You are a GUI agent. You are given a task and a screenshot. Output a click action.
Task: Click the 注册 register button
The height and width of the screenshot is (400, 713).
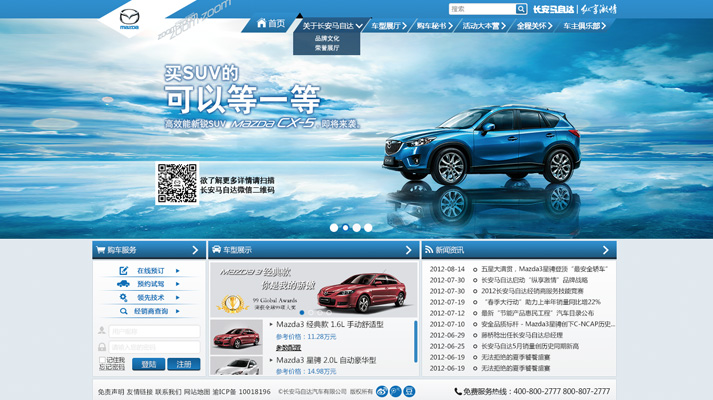[x=184, y=364]
